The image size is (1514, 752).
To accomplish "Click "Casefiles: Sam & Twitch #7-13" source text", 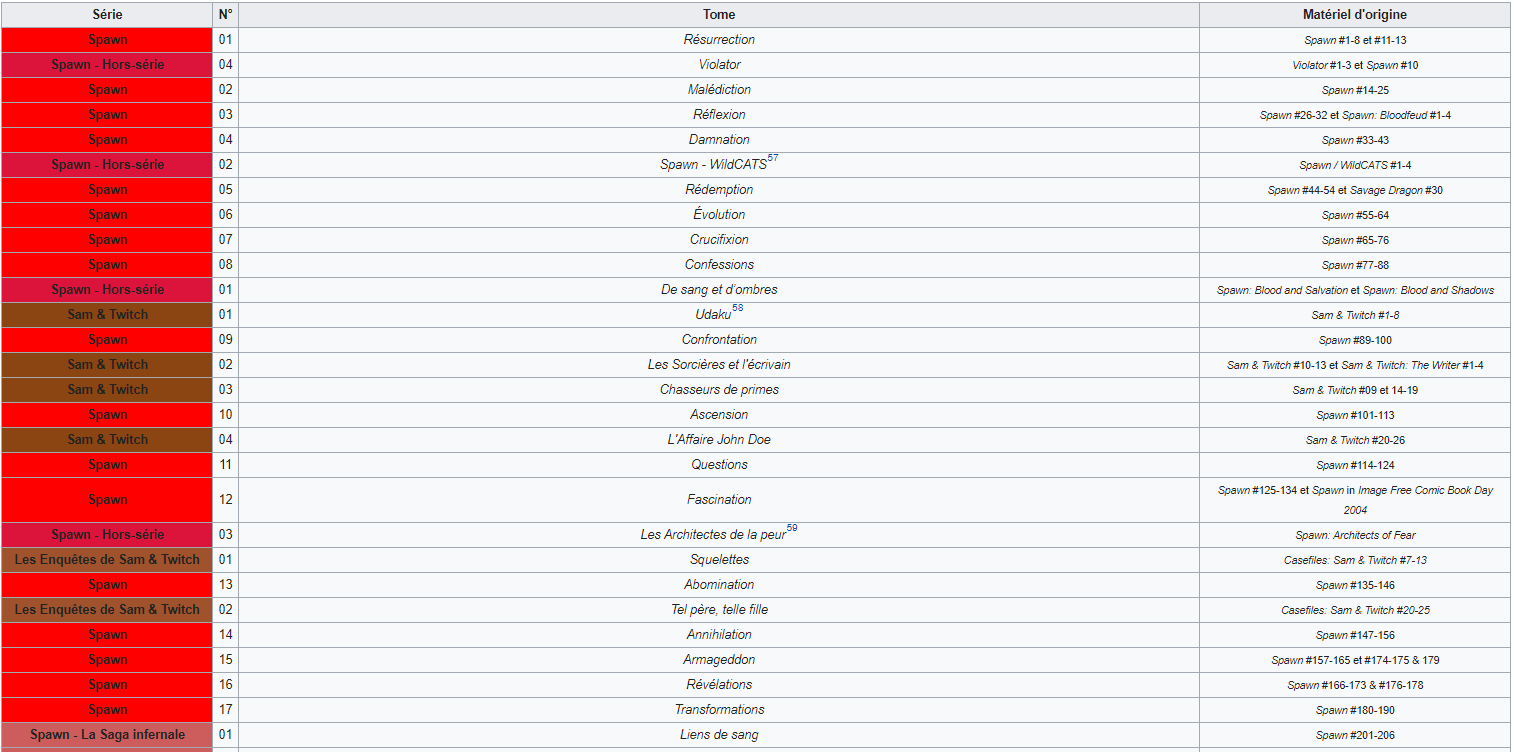I will (1355, 560).
